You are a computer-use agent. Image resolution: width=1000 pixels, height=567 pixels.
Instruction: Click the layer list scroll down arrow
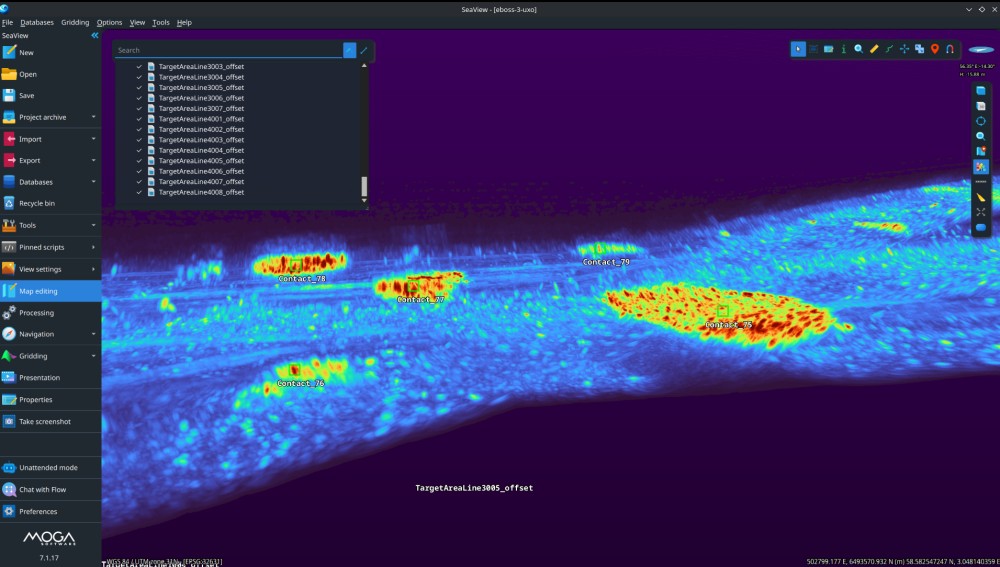[364, 200]
